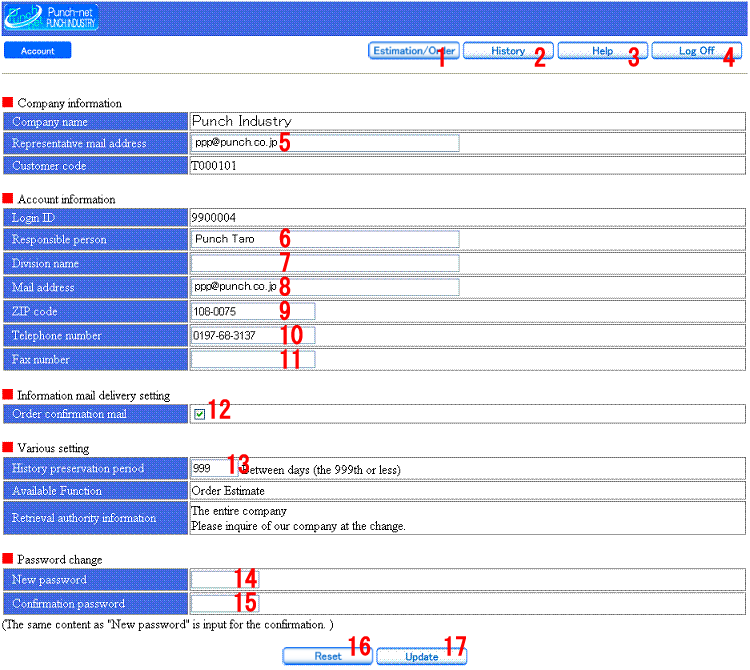Viewport: 750px width, 670px height.
Task: Open the History page
Action: pos(508,51)
